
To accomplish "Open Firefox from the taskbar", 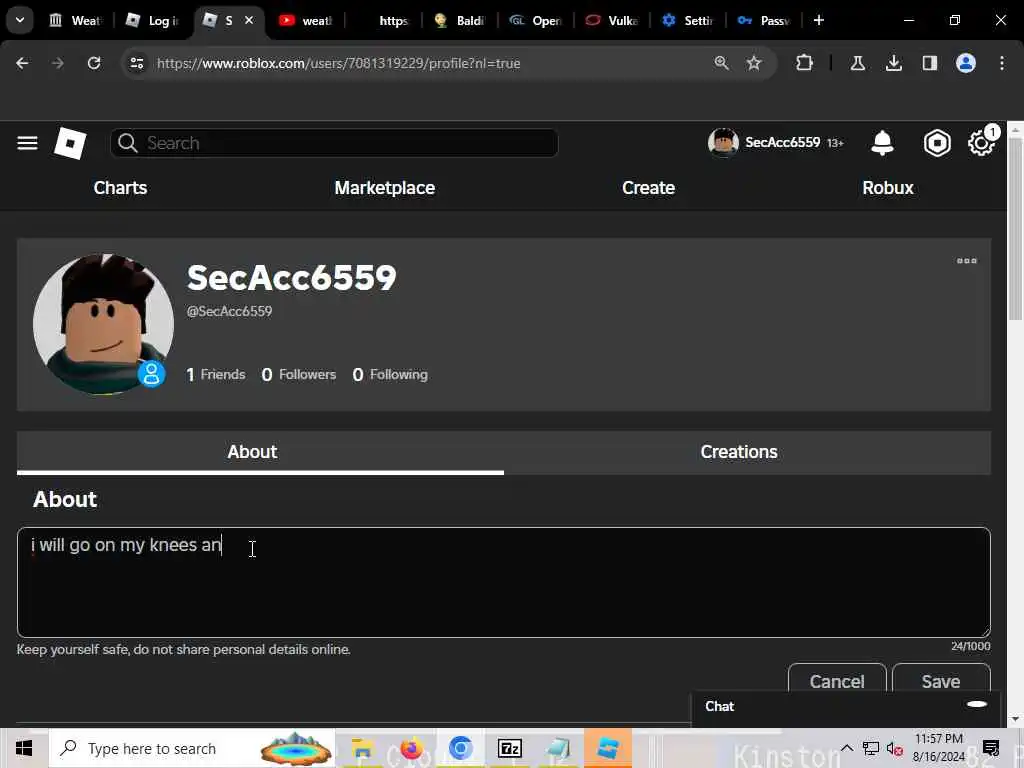I will pos(411,748).
